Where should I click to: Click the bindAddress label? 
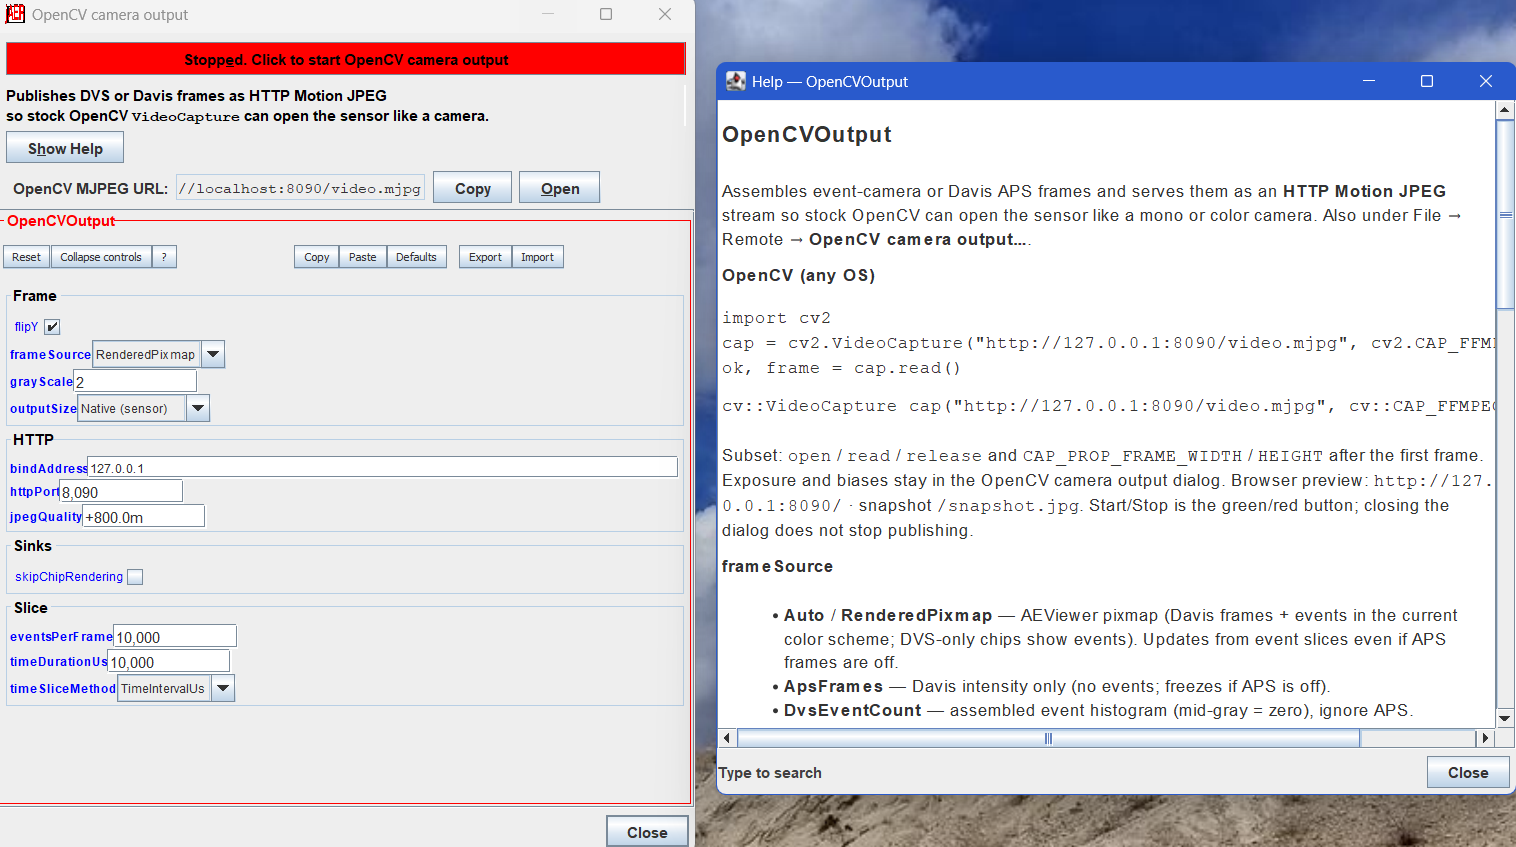(49, 468)
